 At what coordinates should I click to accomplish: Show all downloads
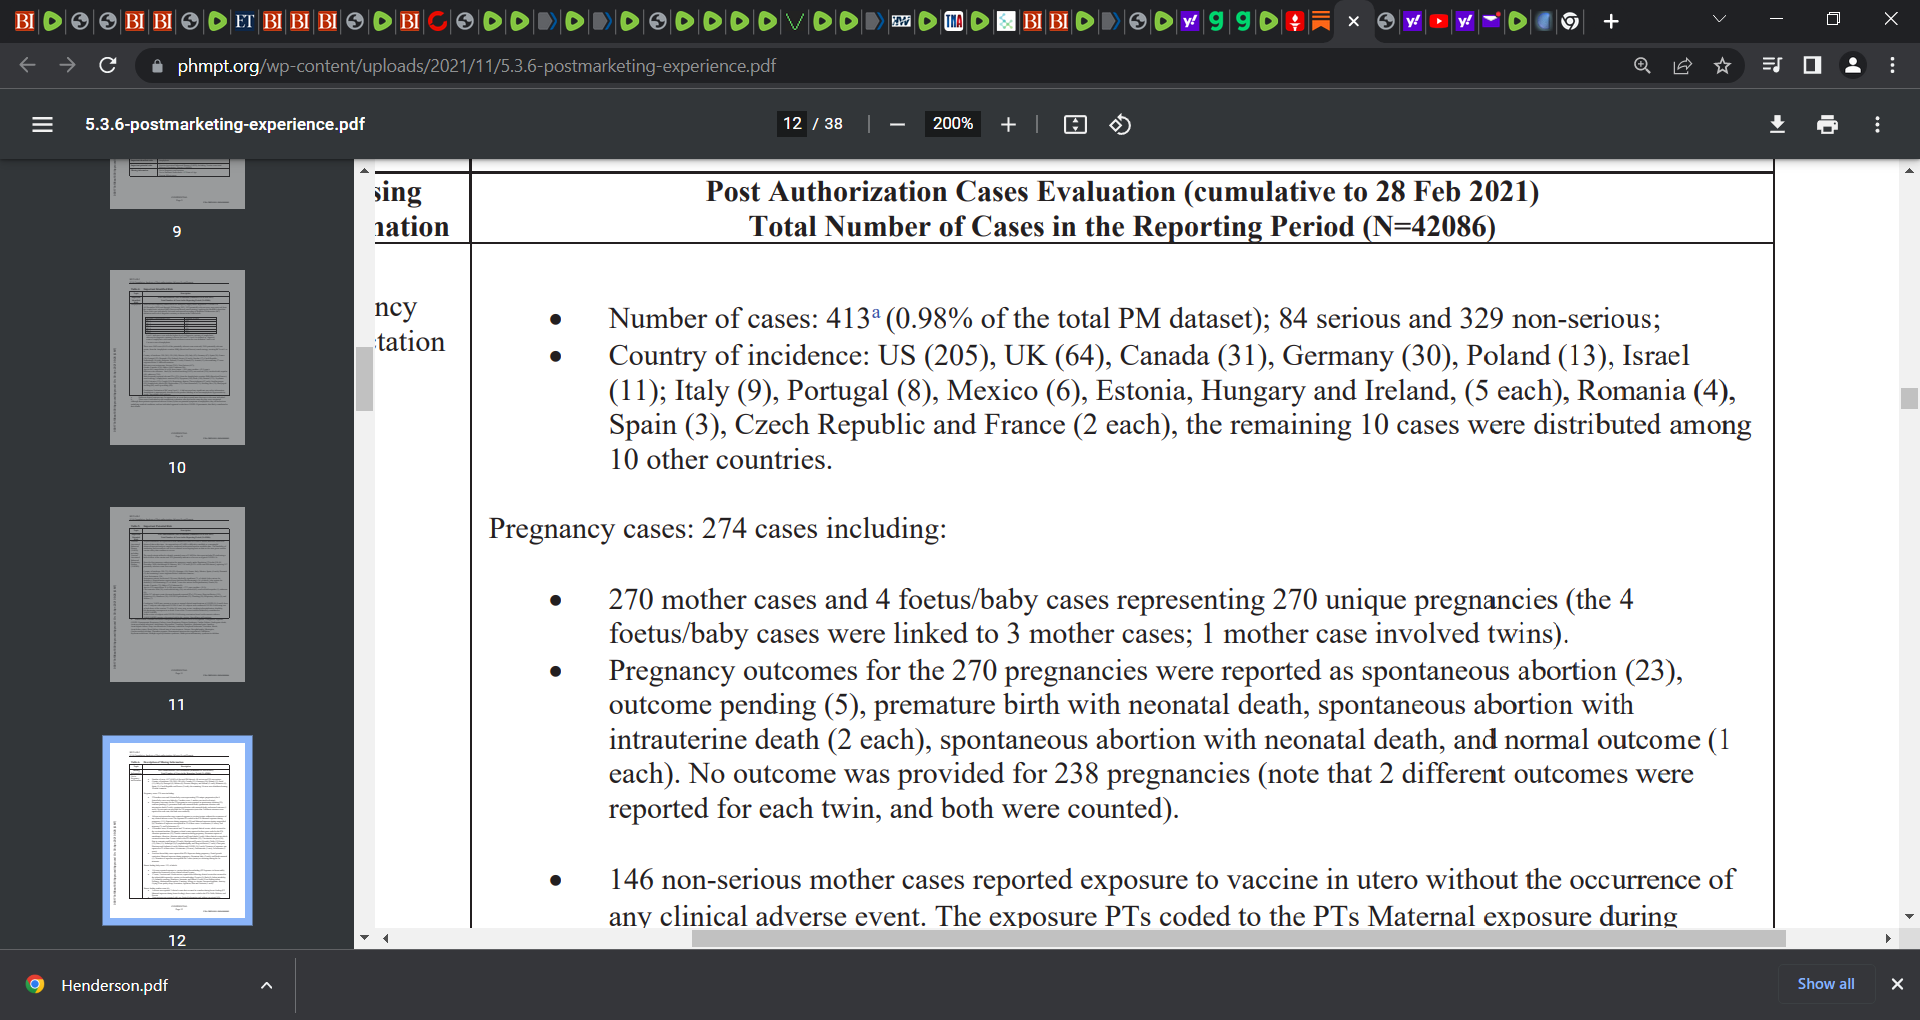coord(1826,984)
